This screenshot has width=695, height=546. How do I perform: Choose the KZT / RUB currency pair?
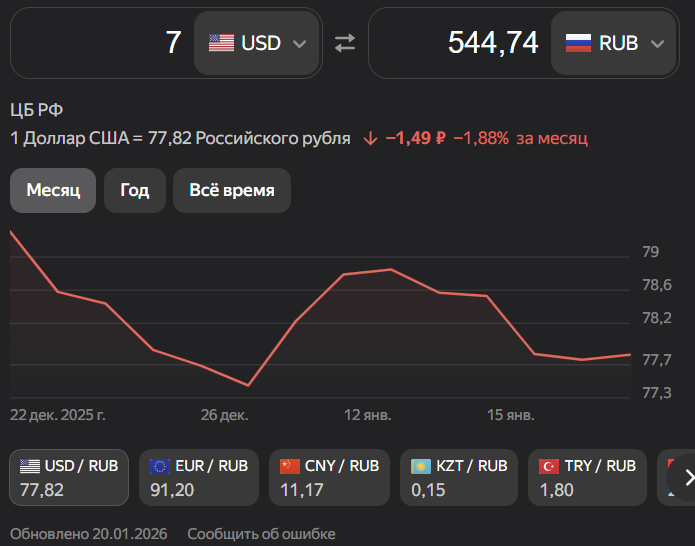(x=460, y=477)
